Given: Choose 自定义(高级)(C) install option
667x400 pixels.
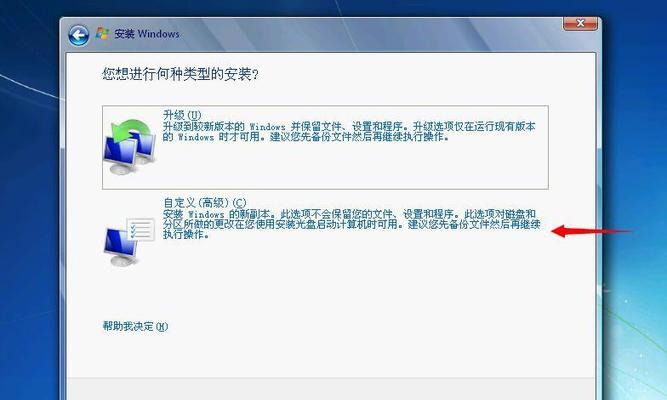Looking at the screenshot, I should click(x=205, y=203).
